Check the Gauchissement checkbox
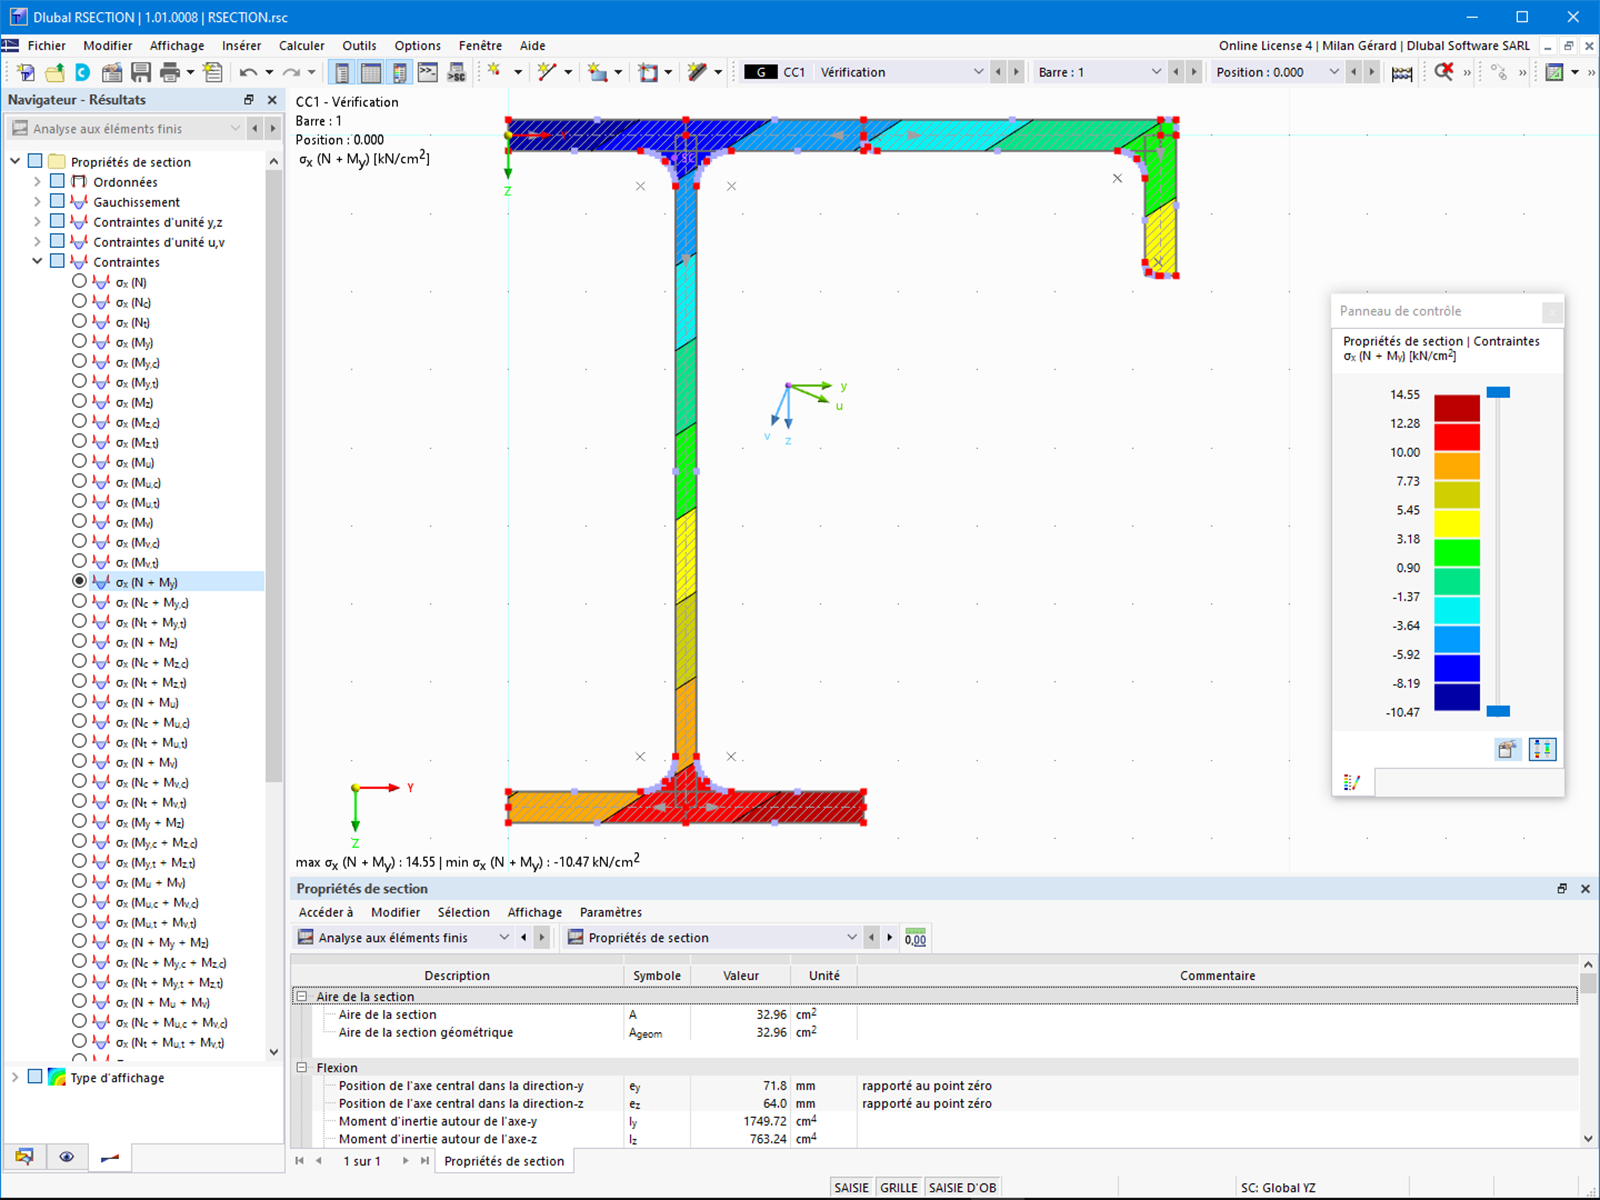This screenshot has height=1200, width=1600. pyautogui.click(x=57, y=201)
